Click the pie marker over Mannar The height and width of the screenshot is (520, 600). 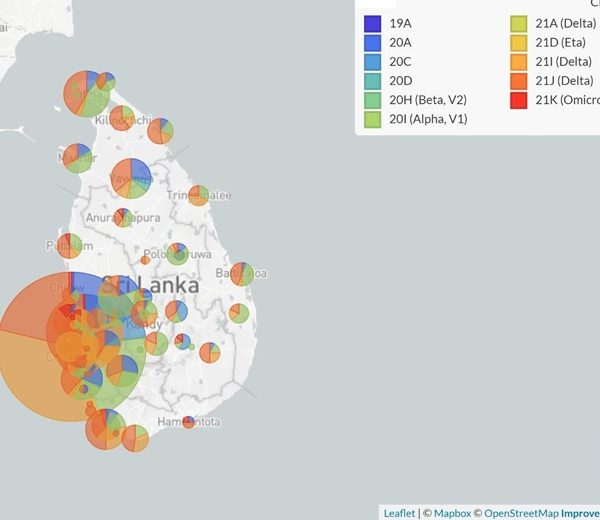click(77, 157)
